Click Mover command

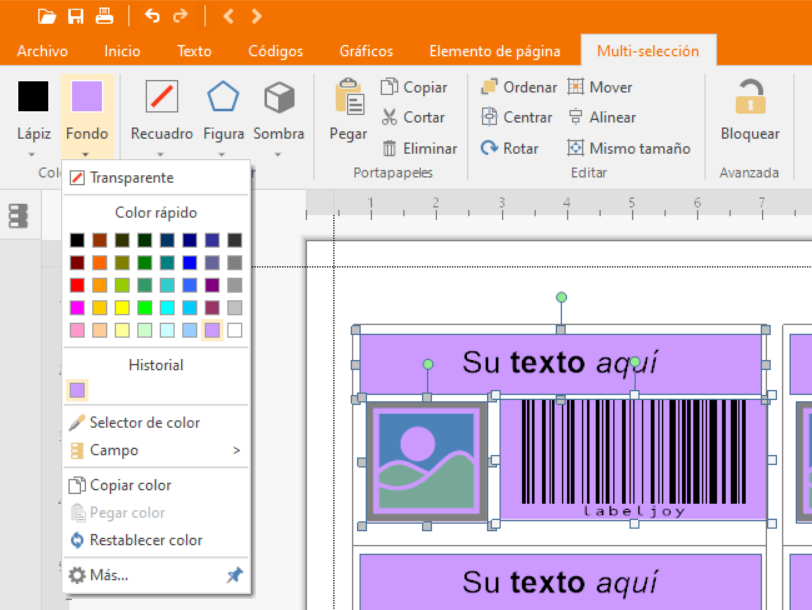[600, 87]
